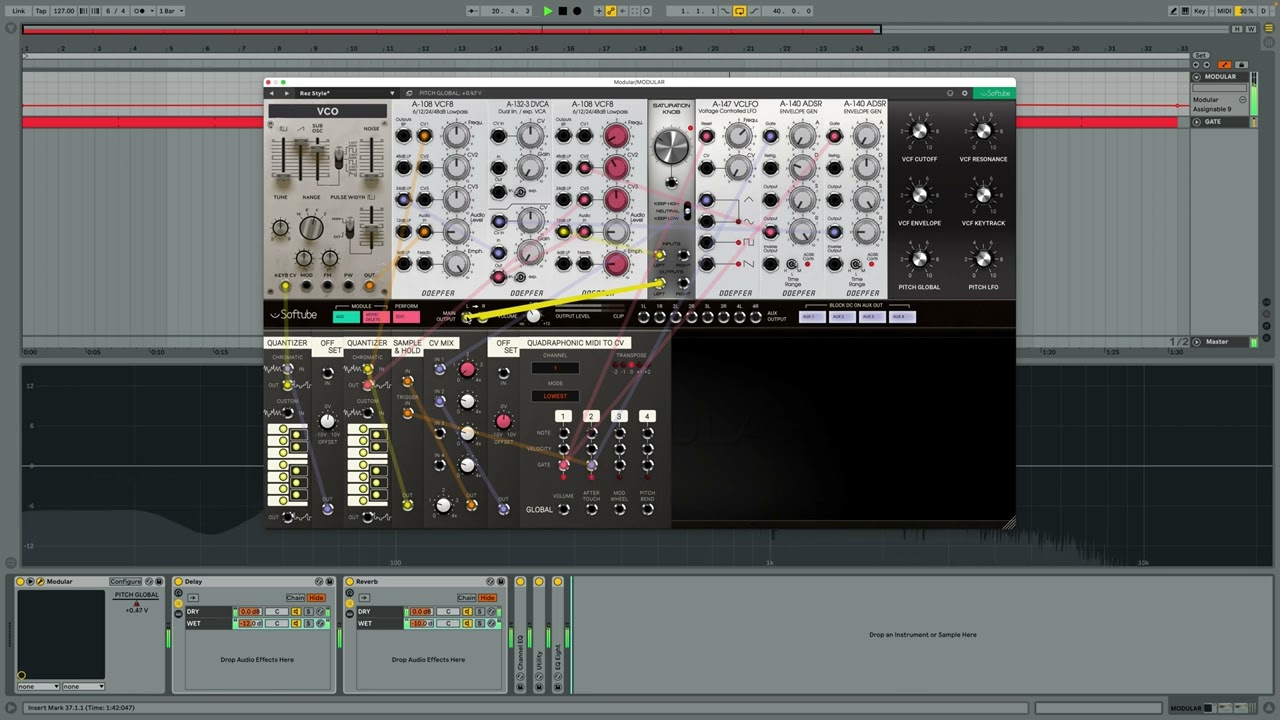This screenshot has height=720, width=1280.
Task: Click the large Saturation Knob
Action: point(671,147)
